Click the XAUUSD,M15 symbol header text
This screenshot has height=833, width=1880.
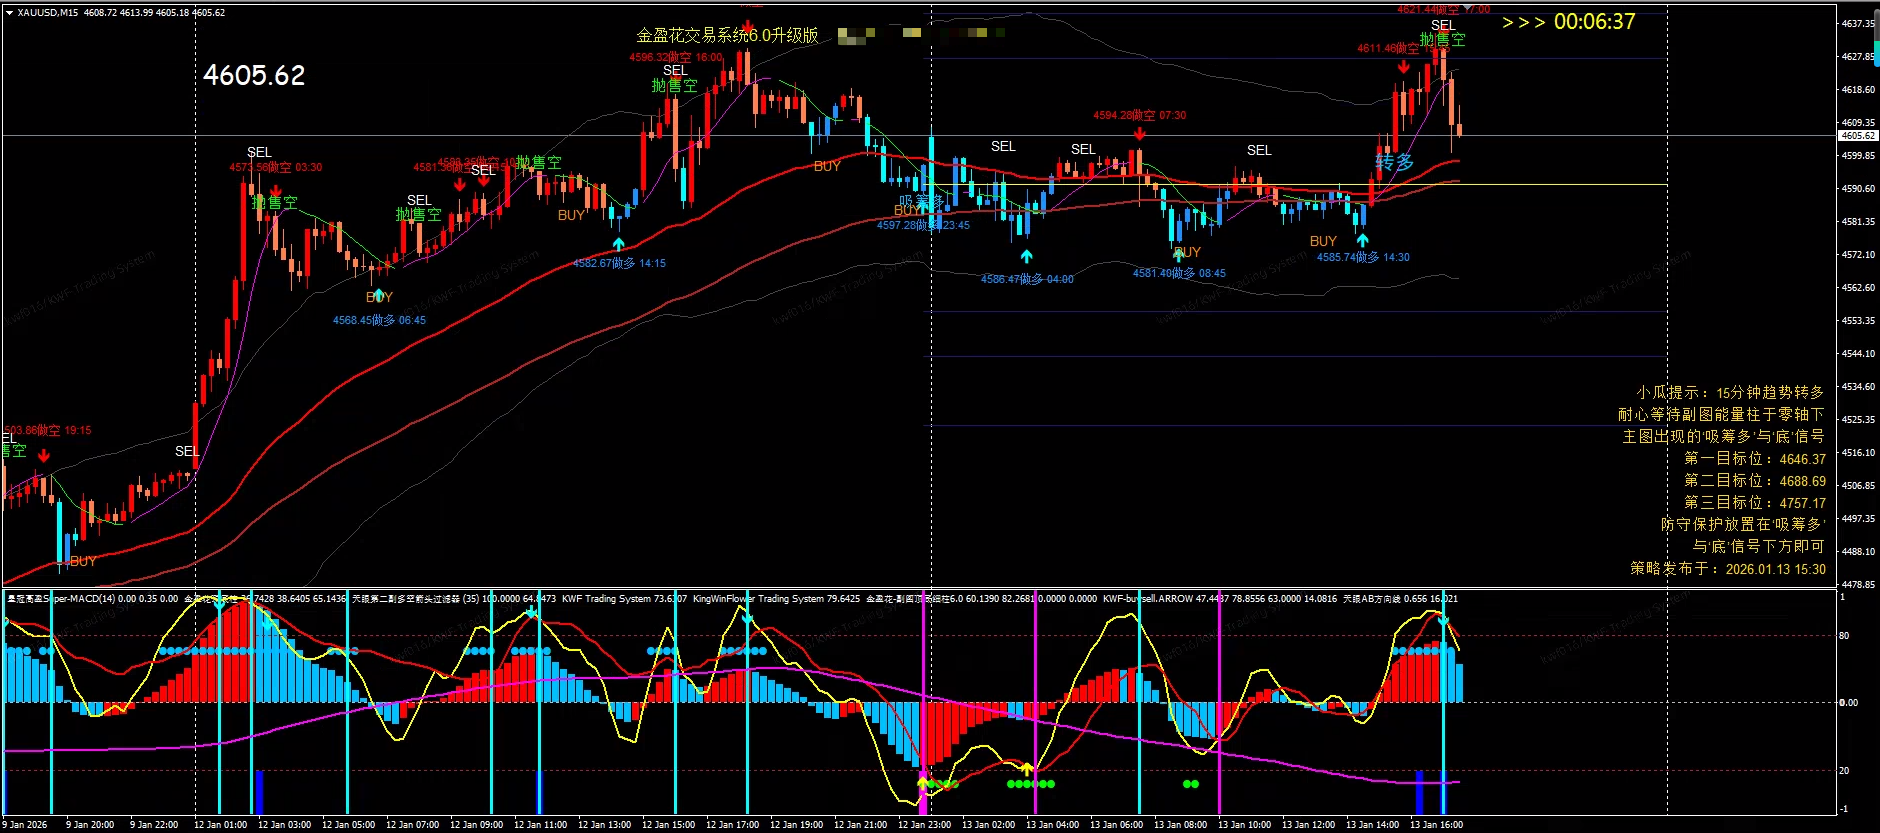pos(48,13)
